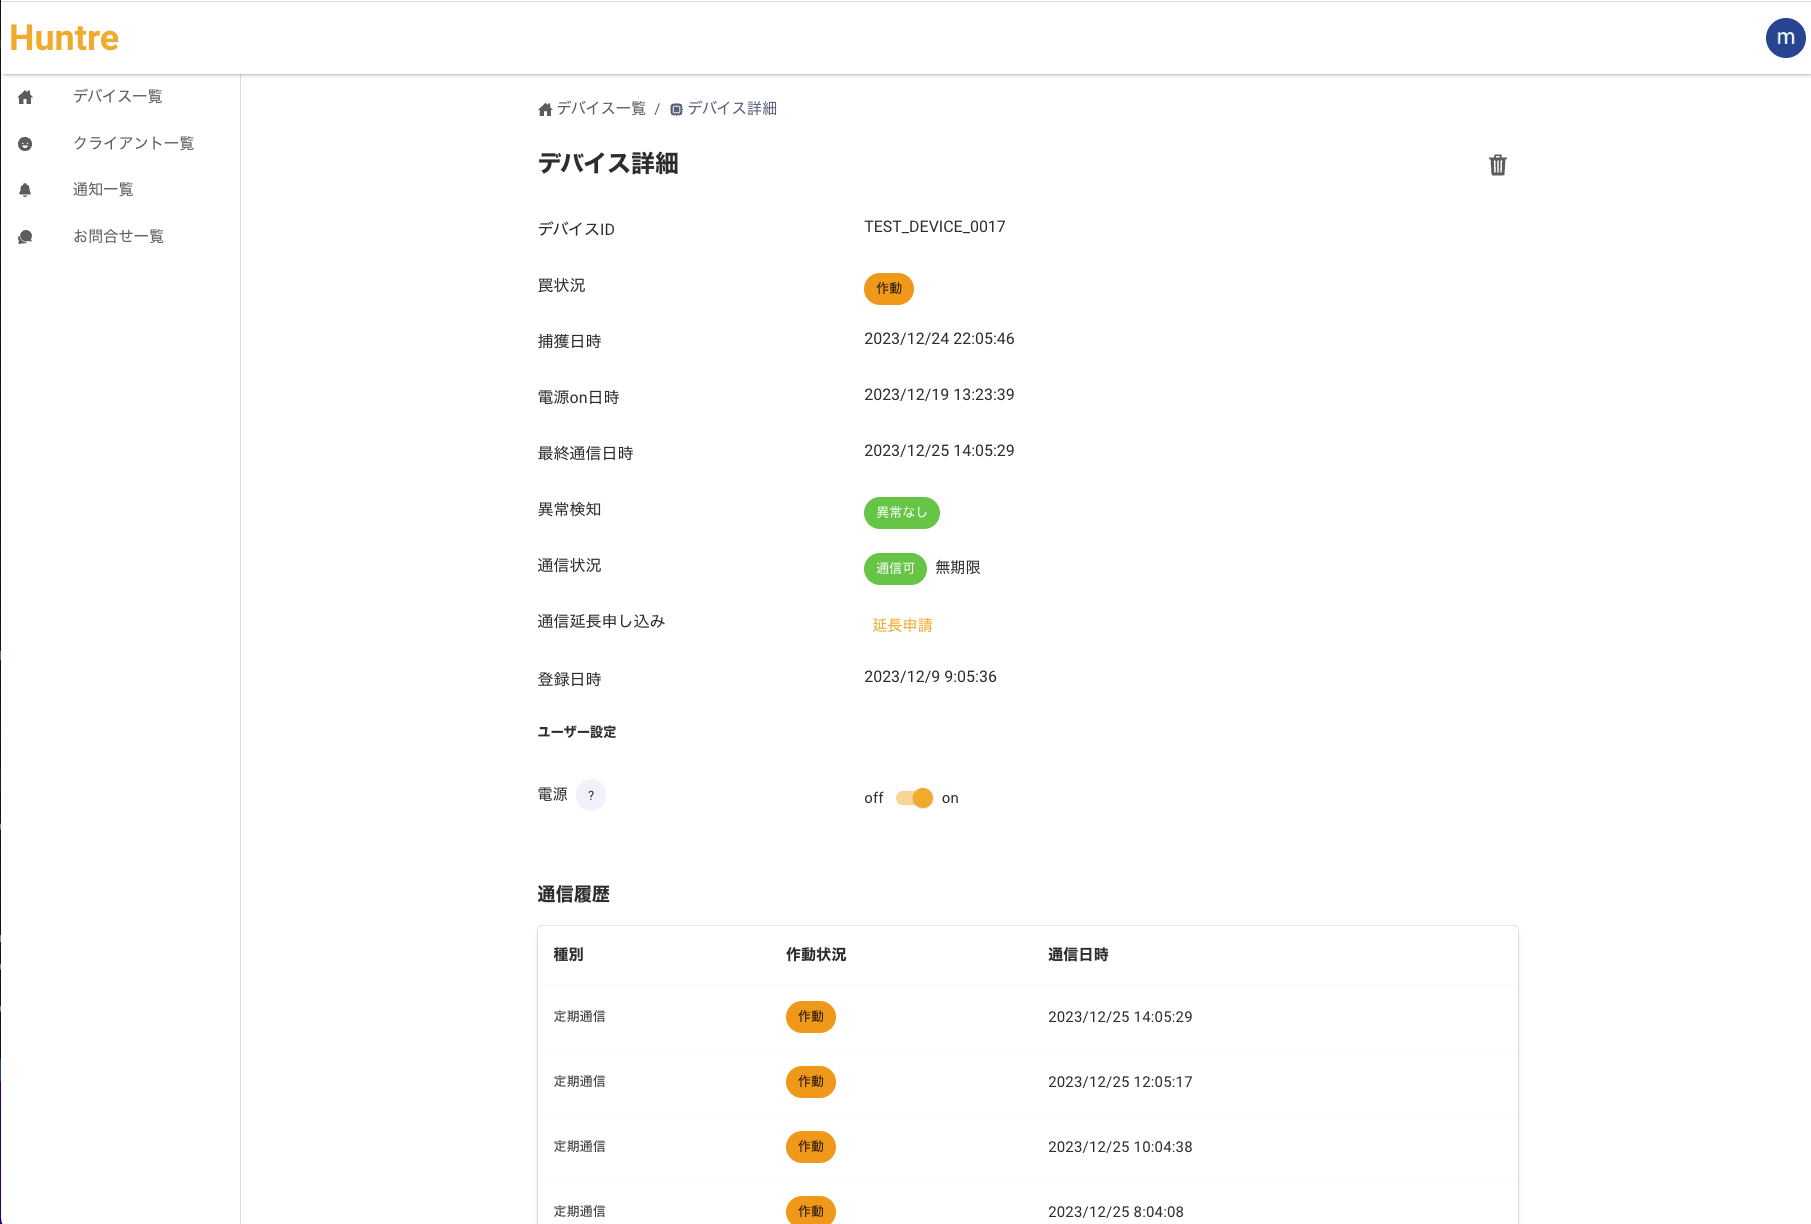
Task: Click the 'off' label of the power switch
Action: tap(874, 798)
